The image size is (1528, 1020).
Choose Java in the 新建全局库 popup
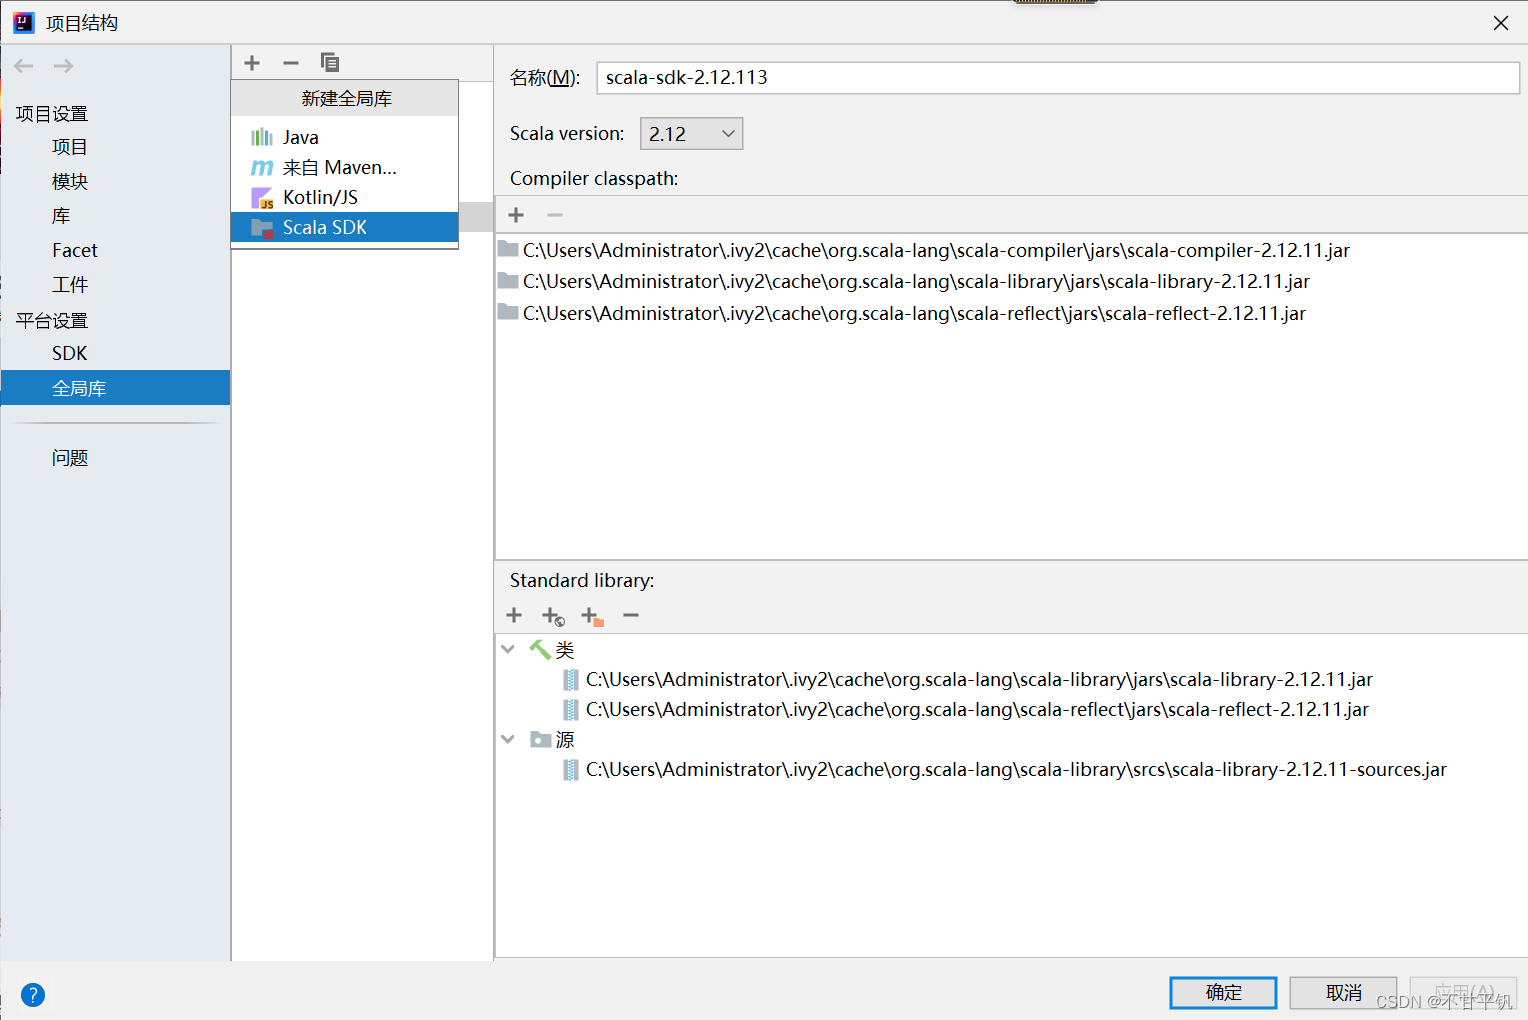pos(345,137)
